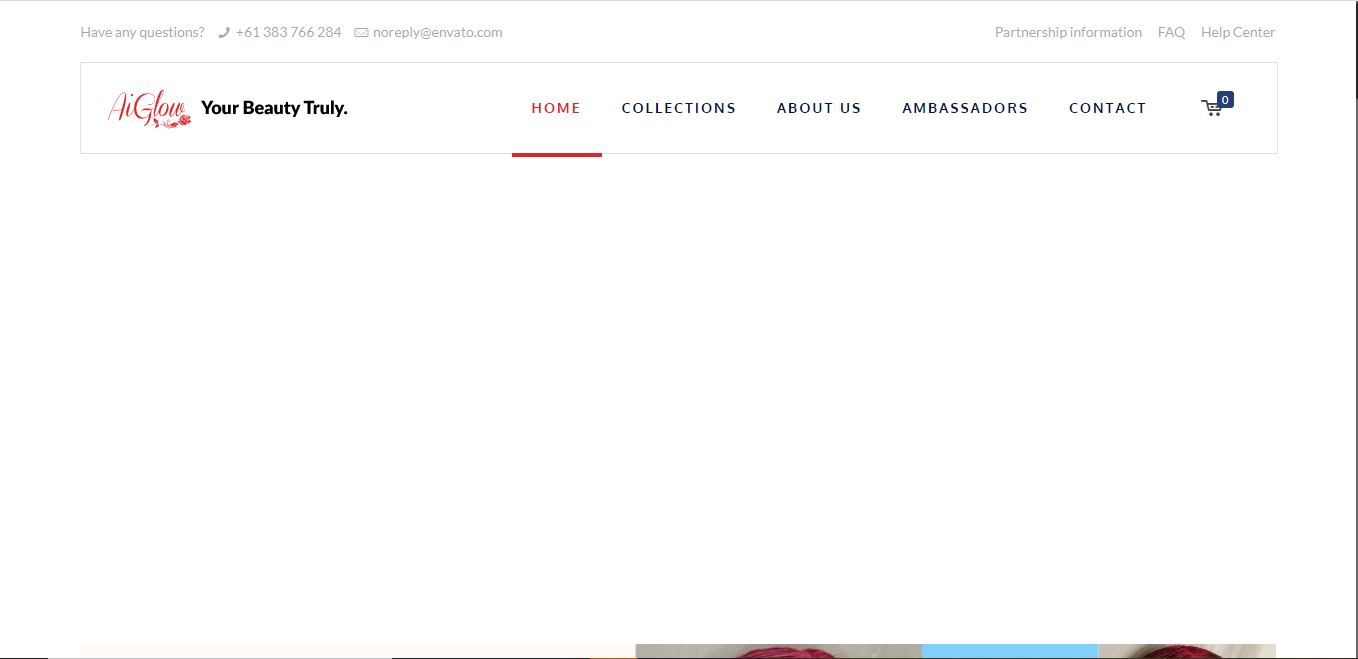Click the phone handset icon
1358x659 pixels.
[224, 33]
